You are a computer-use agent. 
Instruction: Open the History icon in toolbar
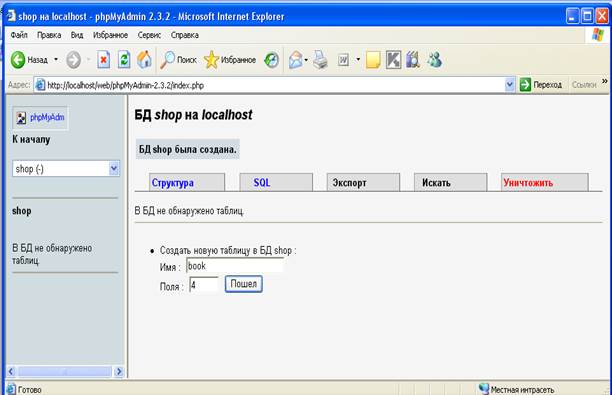272,60
